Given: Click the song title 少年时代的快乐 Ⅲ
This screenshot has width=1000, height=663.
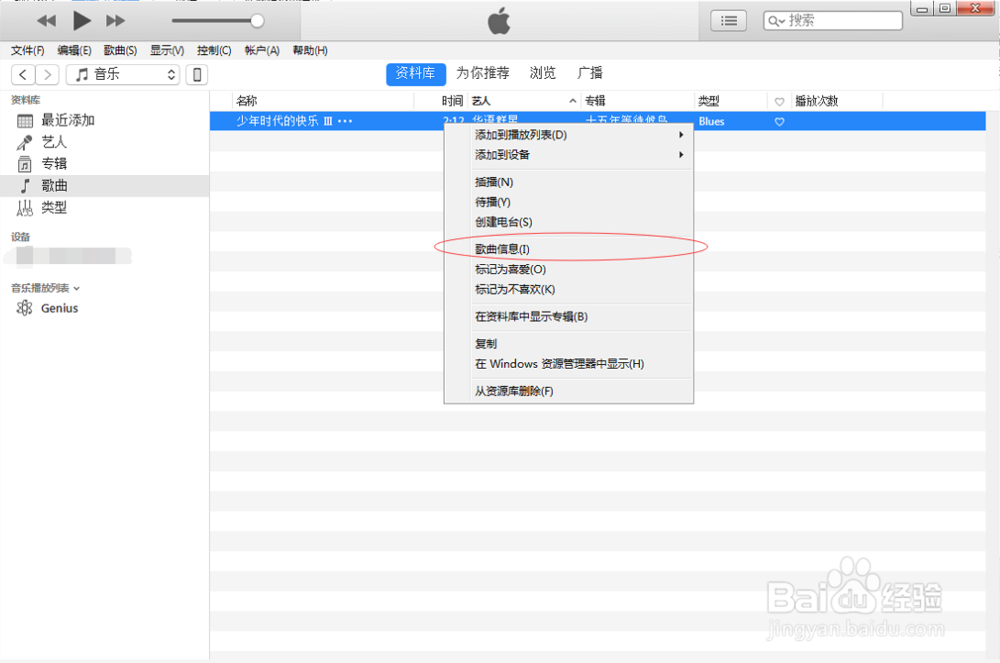Looking at the screenshot, I should click(x=284, y=121).
